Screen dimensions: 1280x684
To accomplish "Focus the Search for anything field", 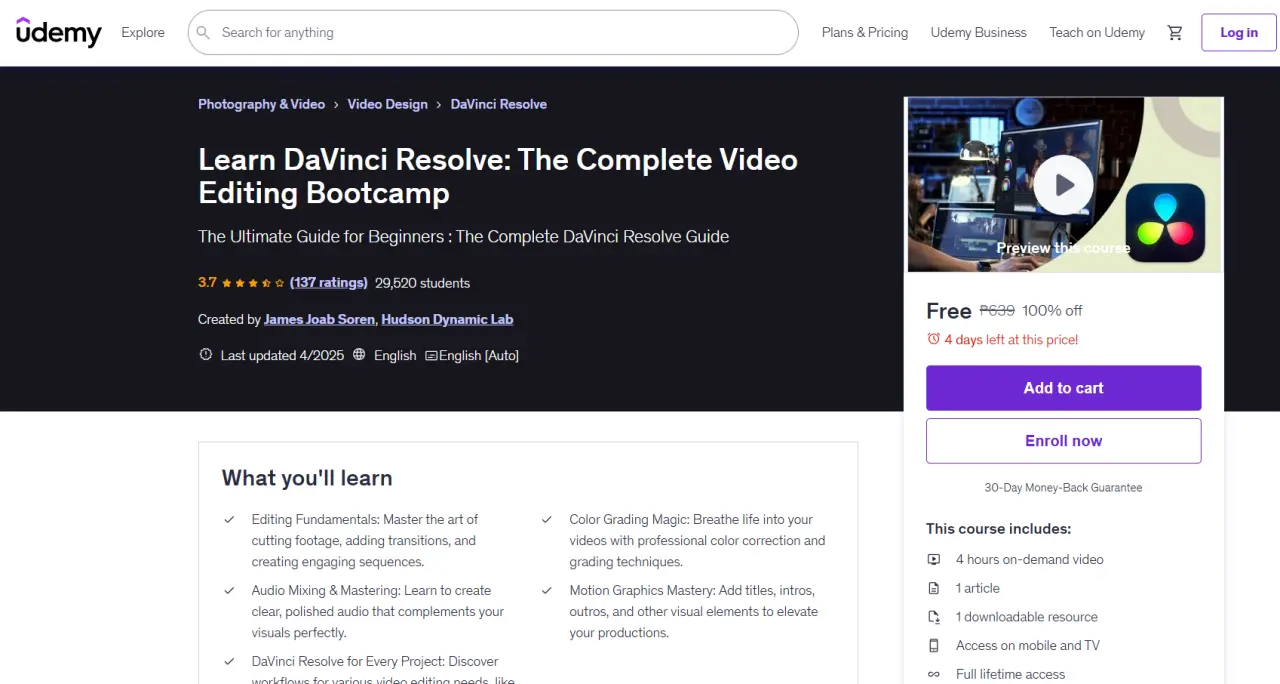I will (x=493, y=33).
